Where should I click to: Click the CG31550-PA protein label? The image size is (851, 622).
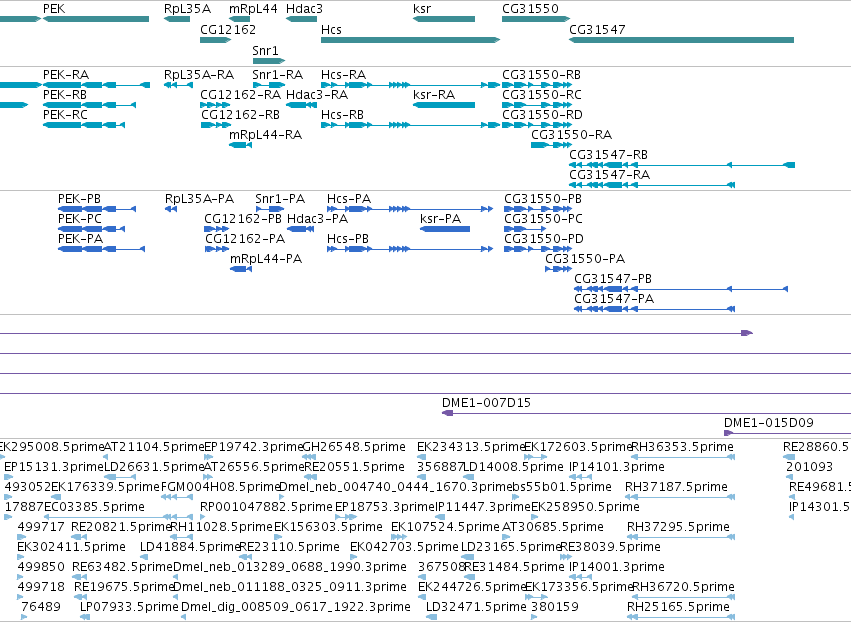pyautogui.click(x=585, y=259)
